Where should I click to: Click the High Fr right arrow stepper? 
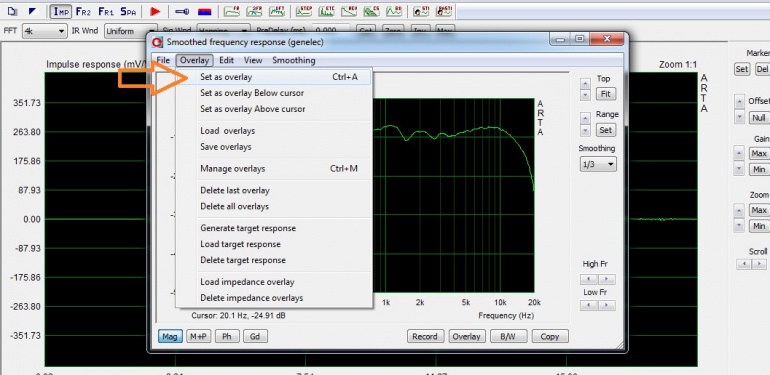pos(606,279)
